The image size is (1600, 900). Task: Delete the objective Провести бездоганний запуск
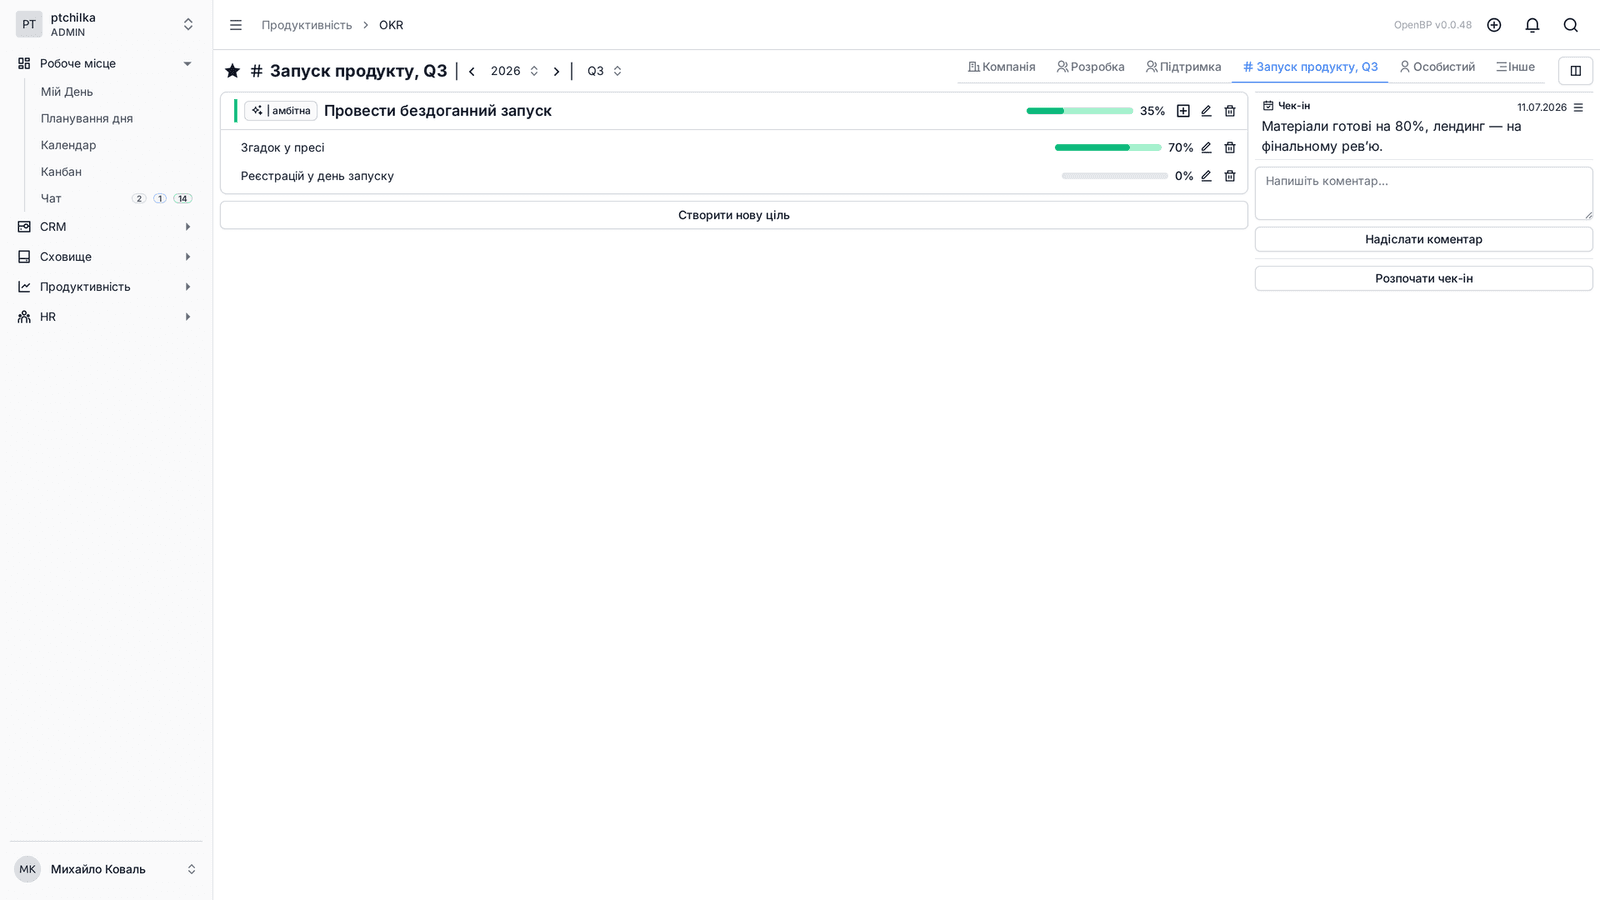pos(1230,111)
